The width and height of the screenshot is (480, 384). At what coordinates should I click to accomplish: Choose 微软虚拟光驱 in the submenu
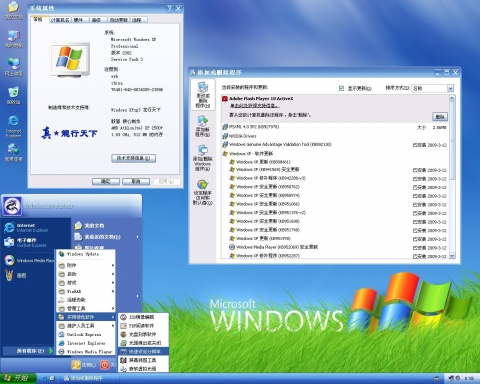pyautogui.click(x=144, y=369)
